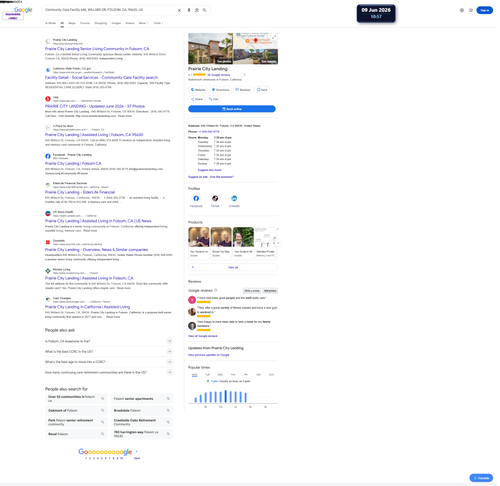The image size is (500, 486).
Task: Expand the map with the fullscreen icon
Action: pyautogui.click(x=275, y=36)
